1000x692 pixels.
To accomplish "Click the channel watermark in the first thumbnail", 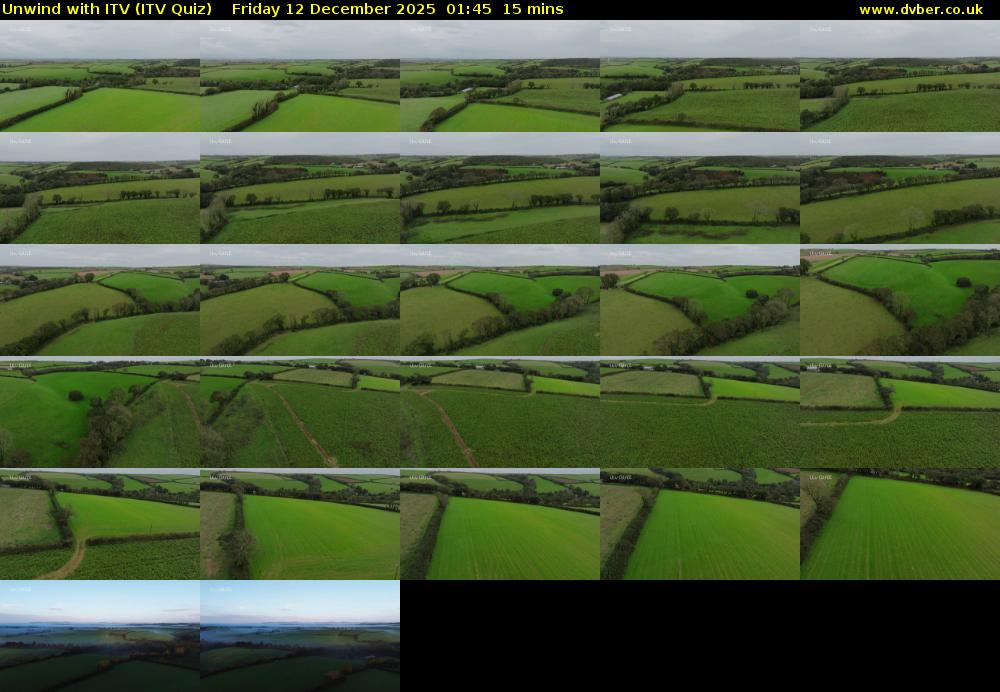I will pos(20,30).
